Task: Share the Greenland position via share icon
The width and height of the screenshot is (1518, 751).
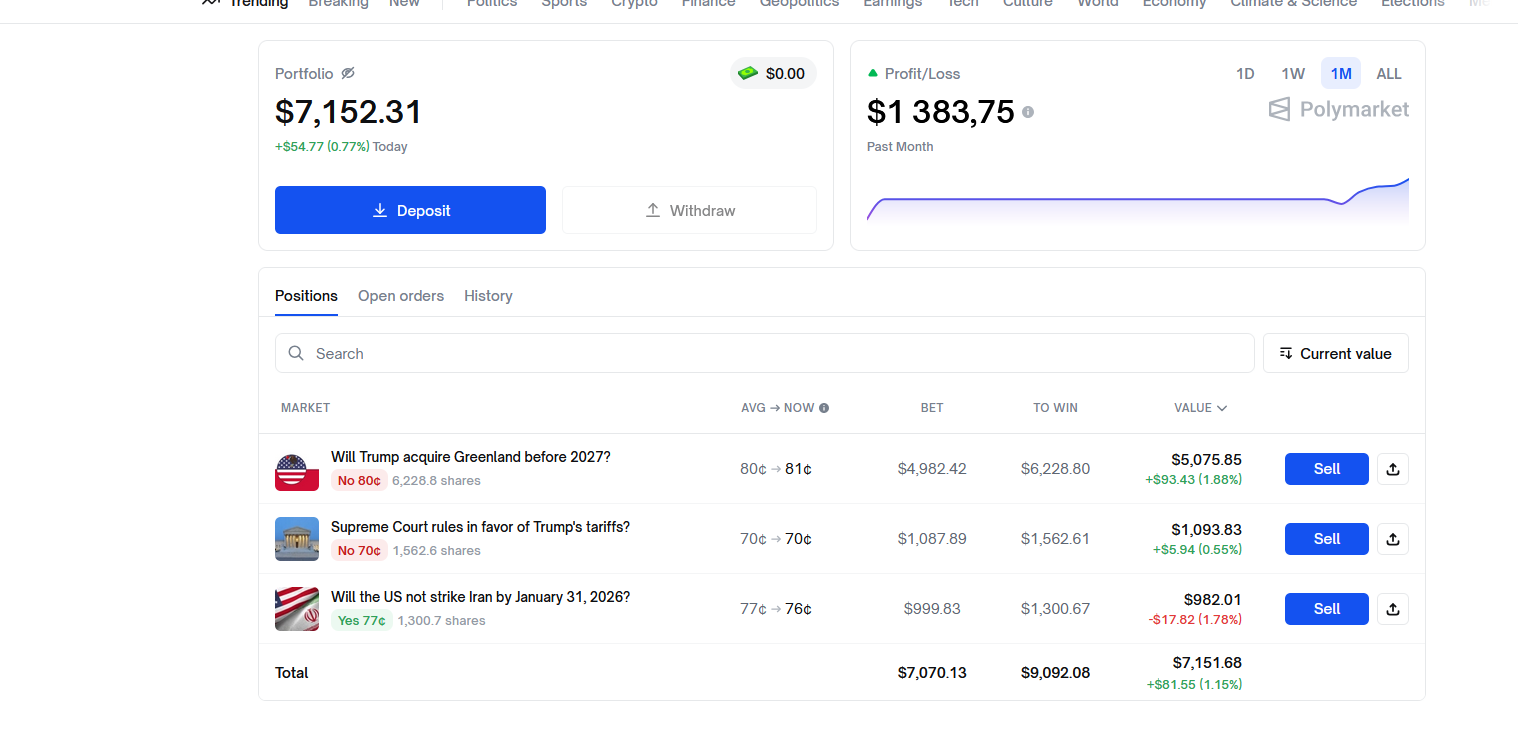Action: click(1393, 469)
